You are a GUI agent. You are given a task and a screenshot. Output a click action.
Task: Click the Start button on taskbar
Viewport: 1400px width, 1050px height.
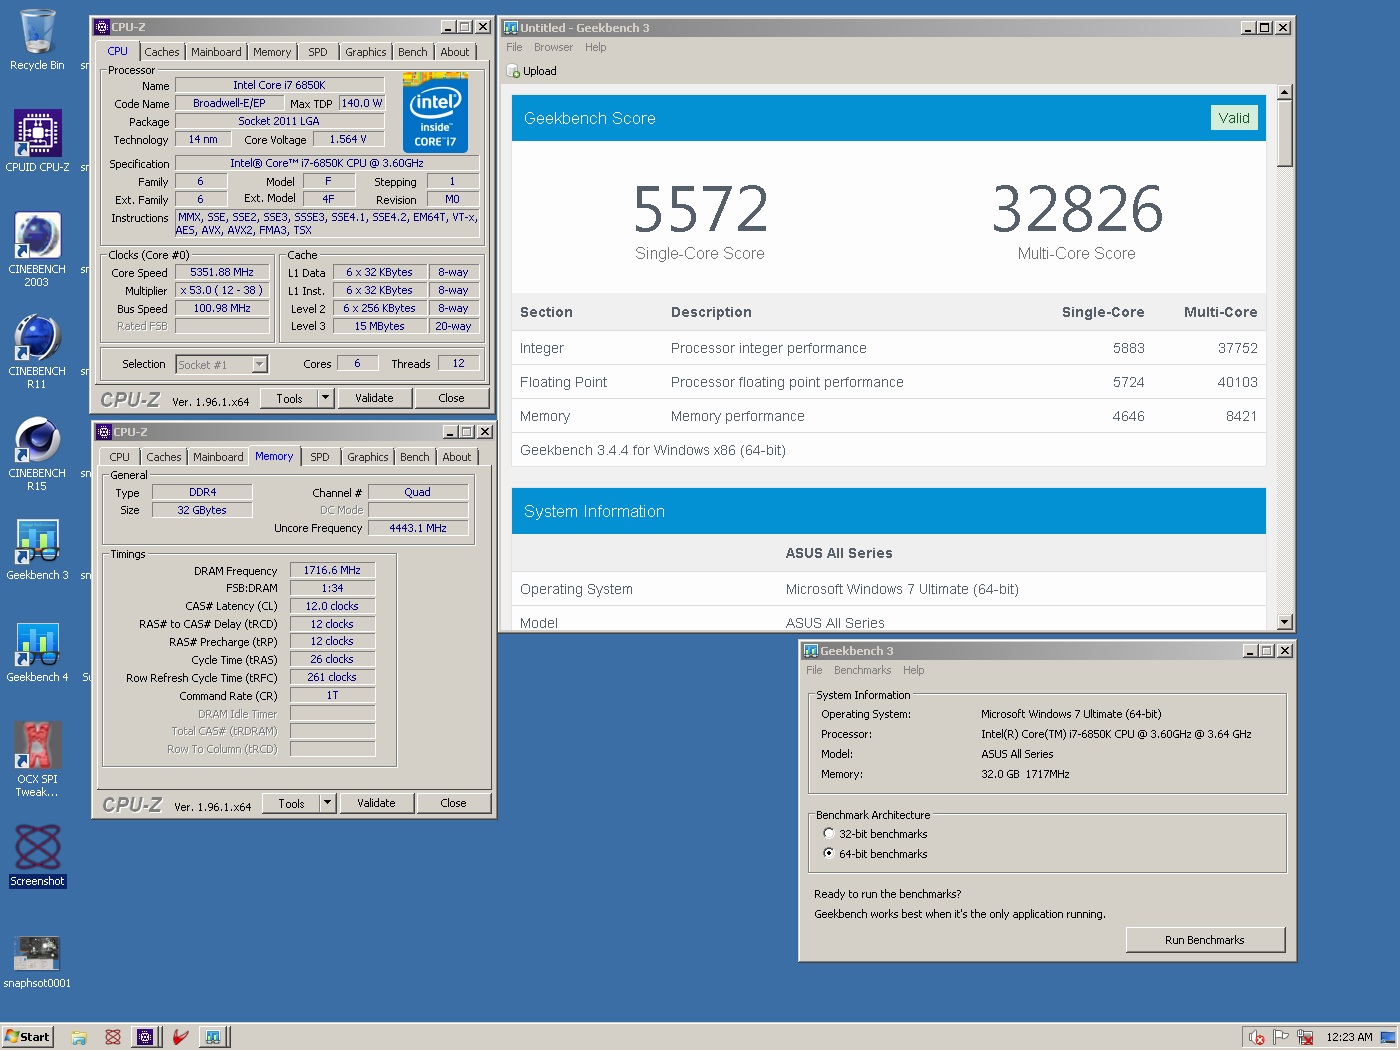[27, 1037]
